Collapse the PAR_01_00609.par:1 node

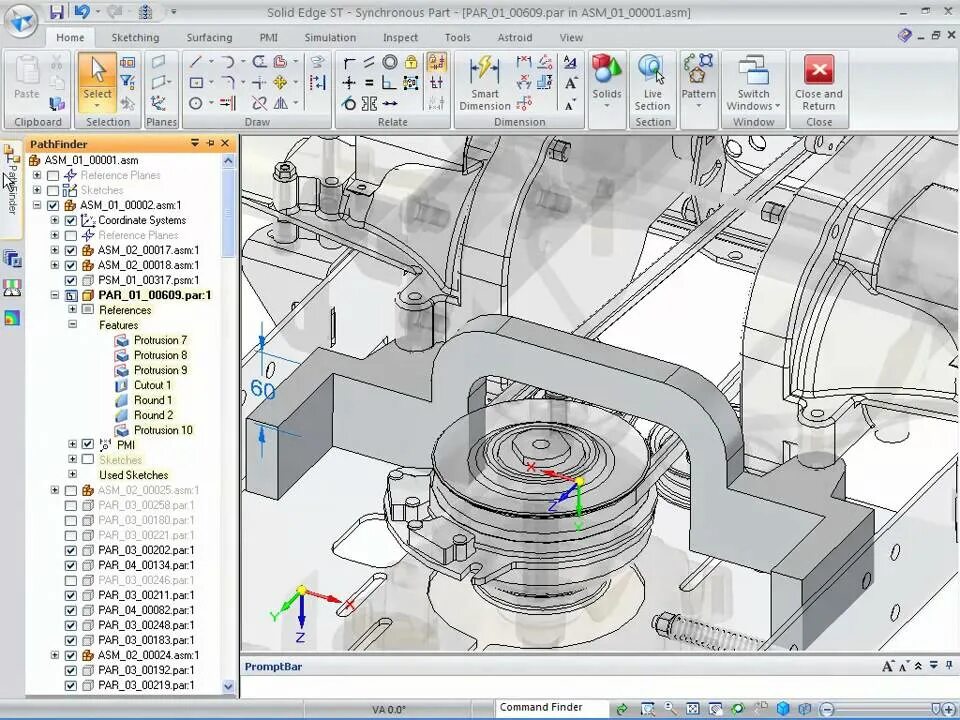pos(54,295)
